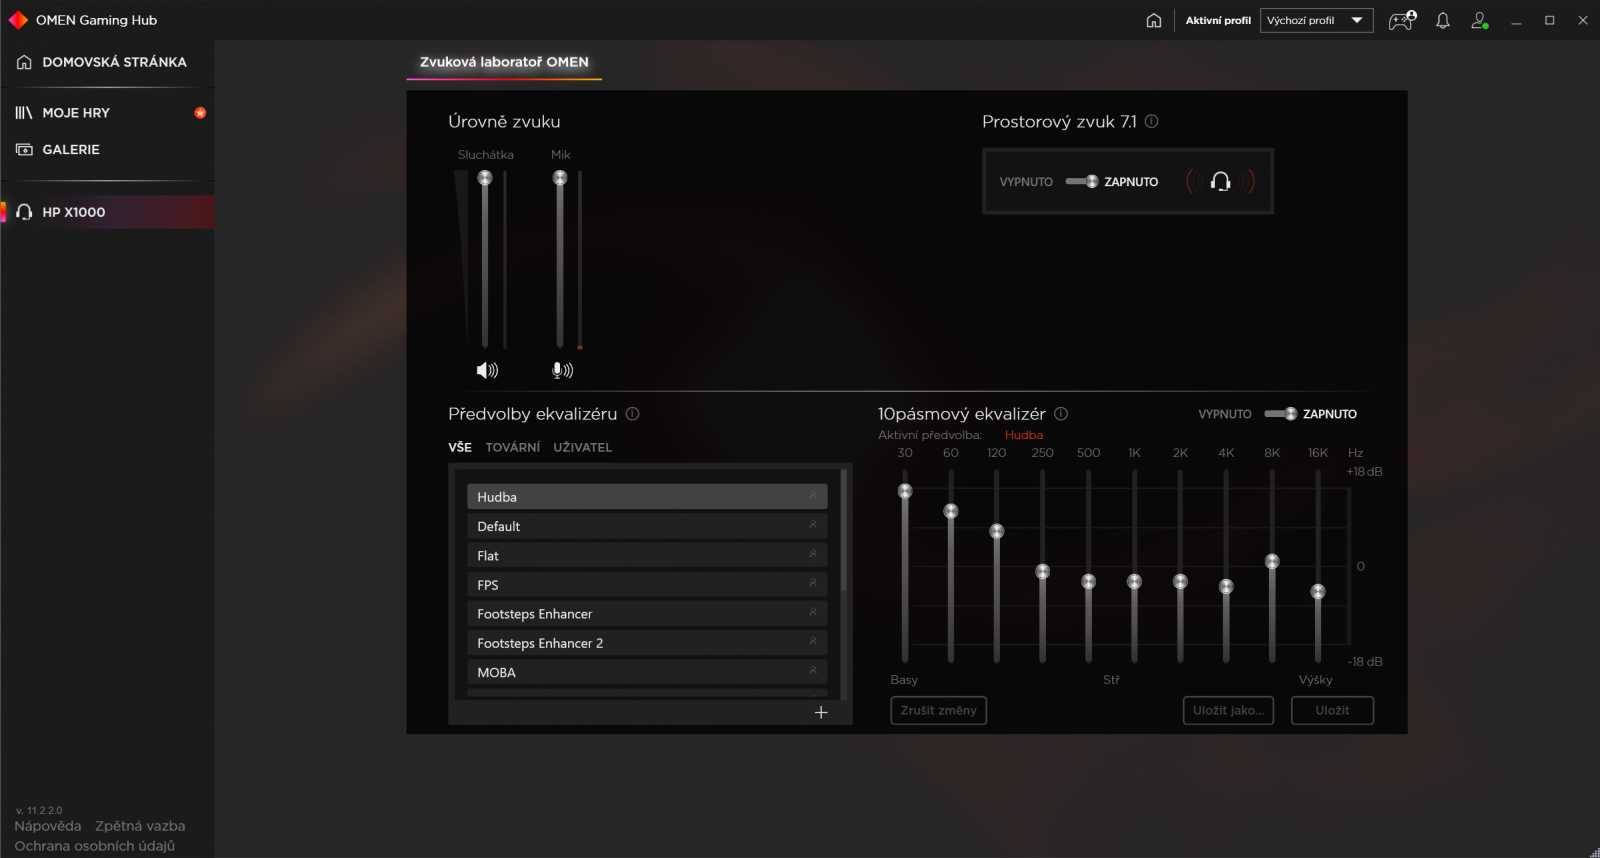
Task: Click the 1K equalizer slider handle
Action: point(1135,581)
